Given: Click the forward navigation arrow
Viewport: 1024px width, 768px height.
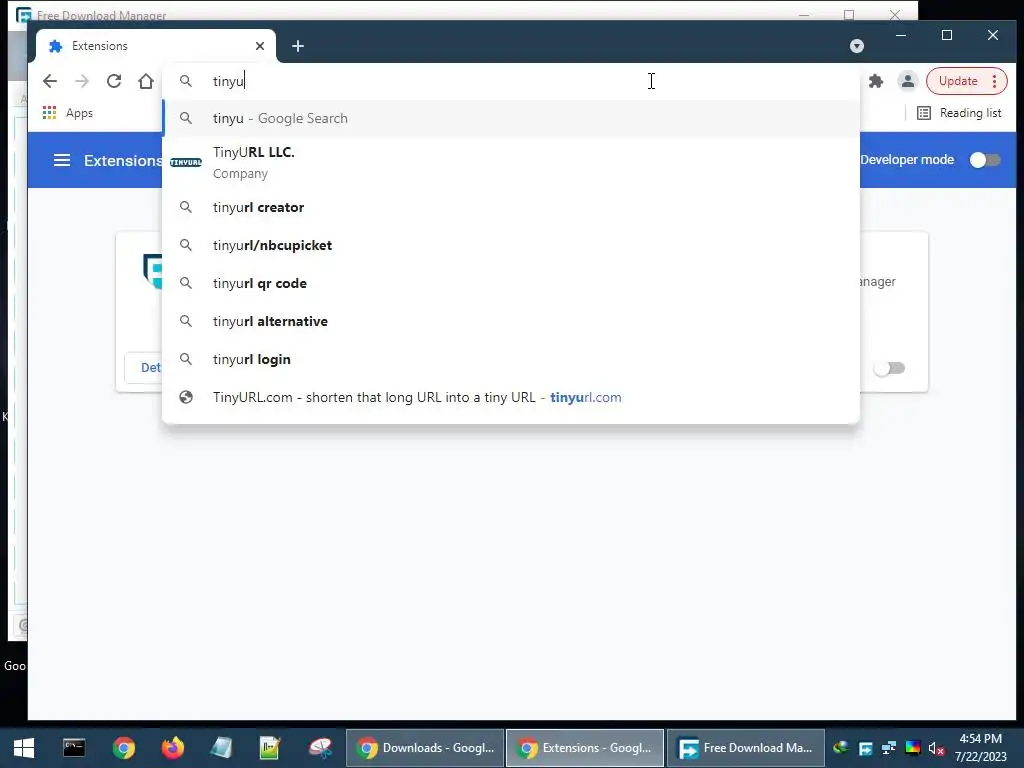Looking at the screenshot, I should pos(82,81).
